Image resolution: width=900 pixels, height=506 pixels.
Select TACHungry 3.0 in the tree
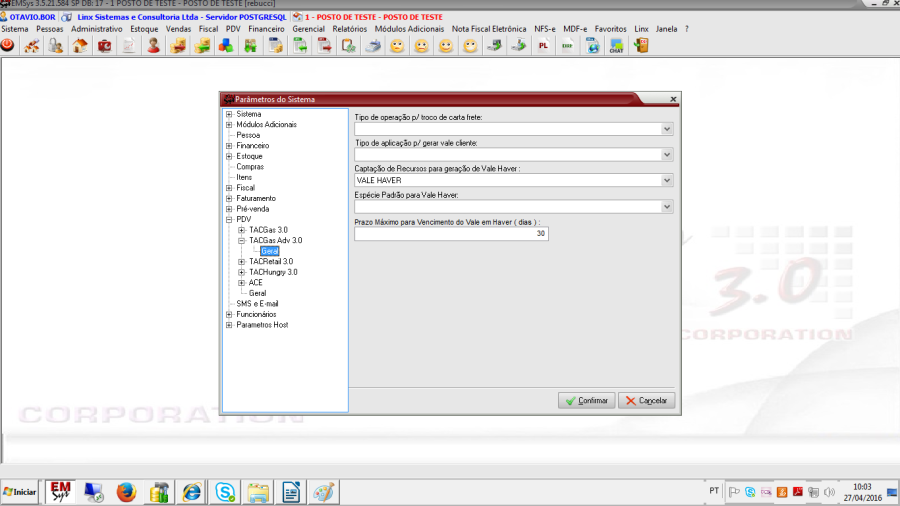273,273
